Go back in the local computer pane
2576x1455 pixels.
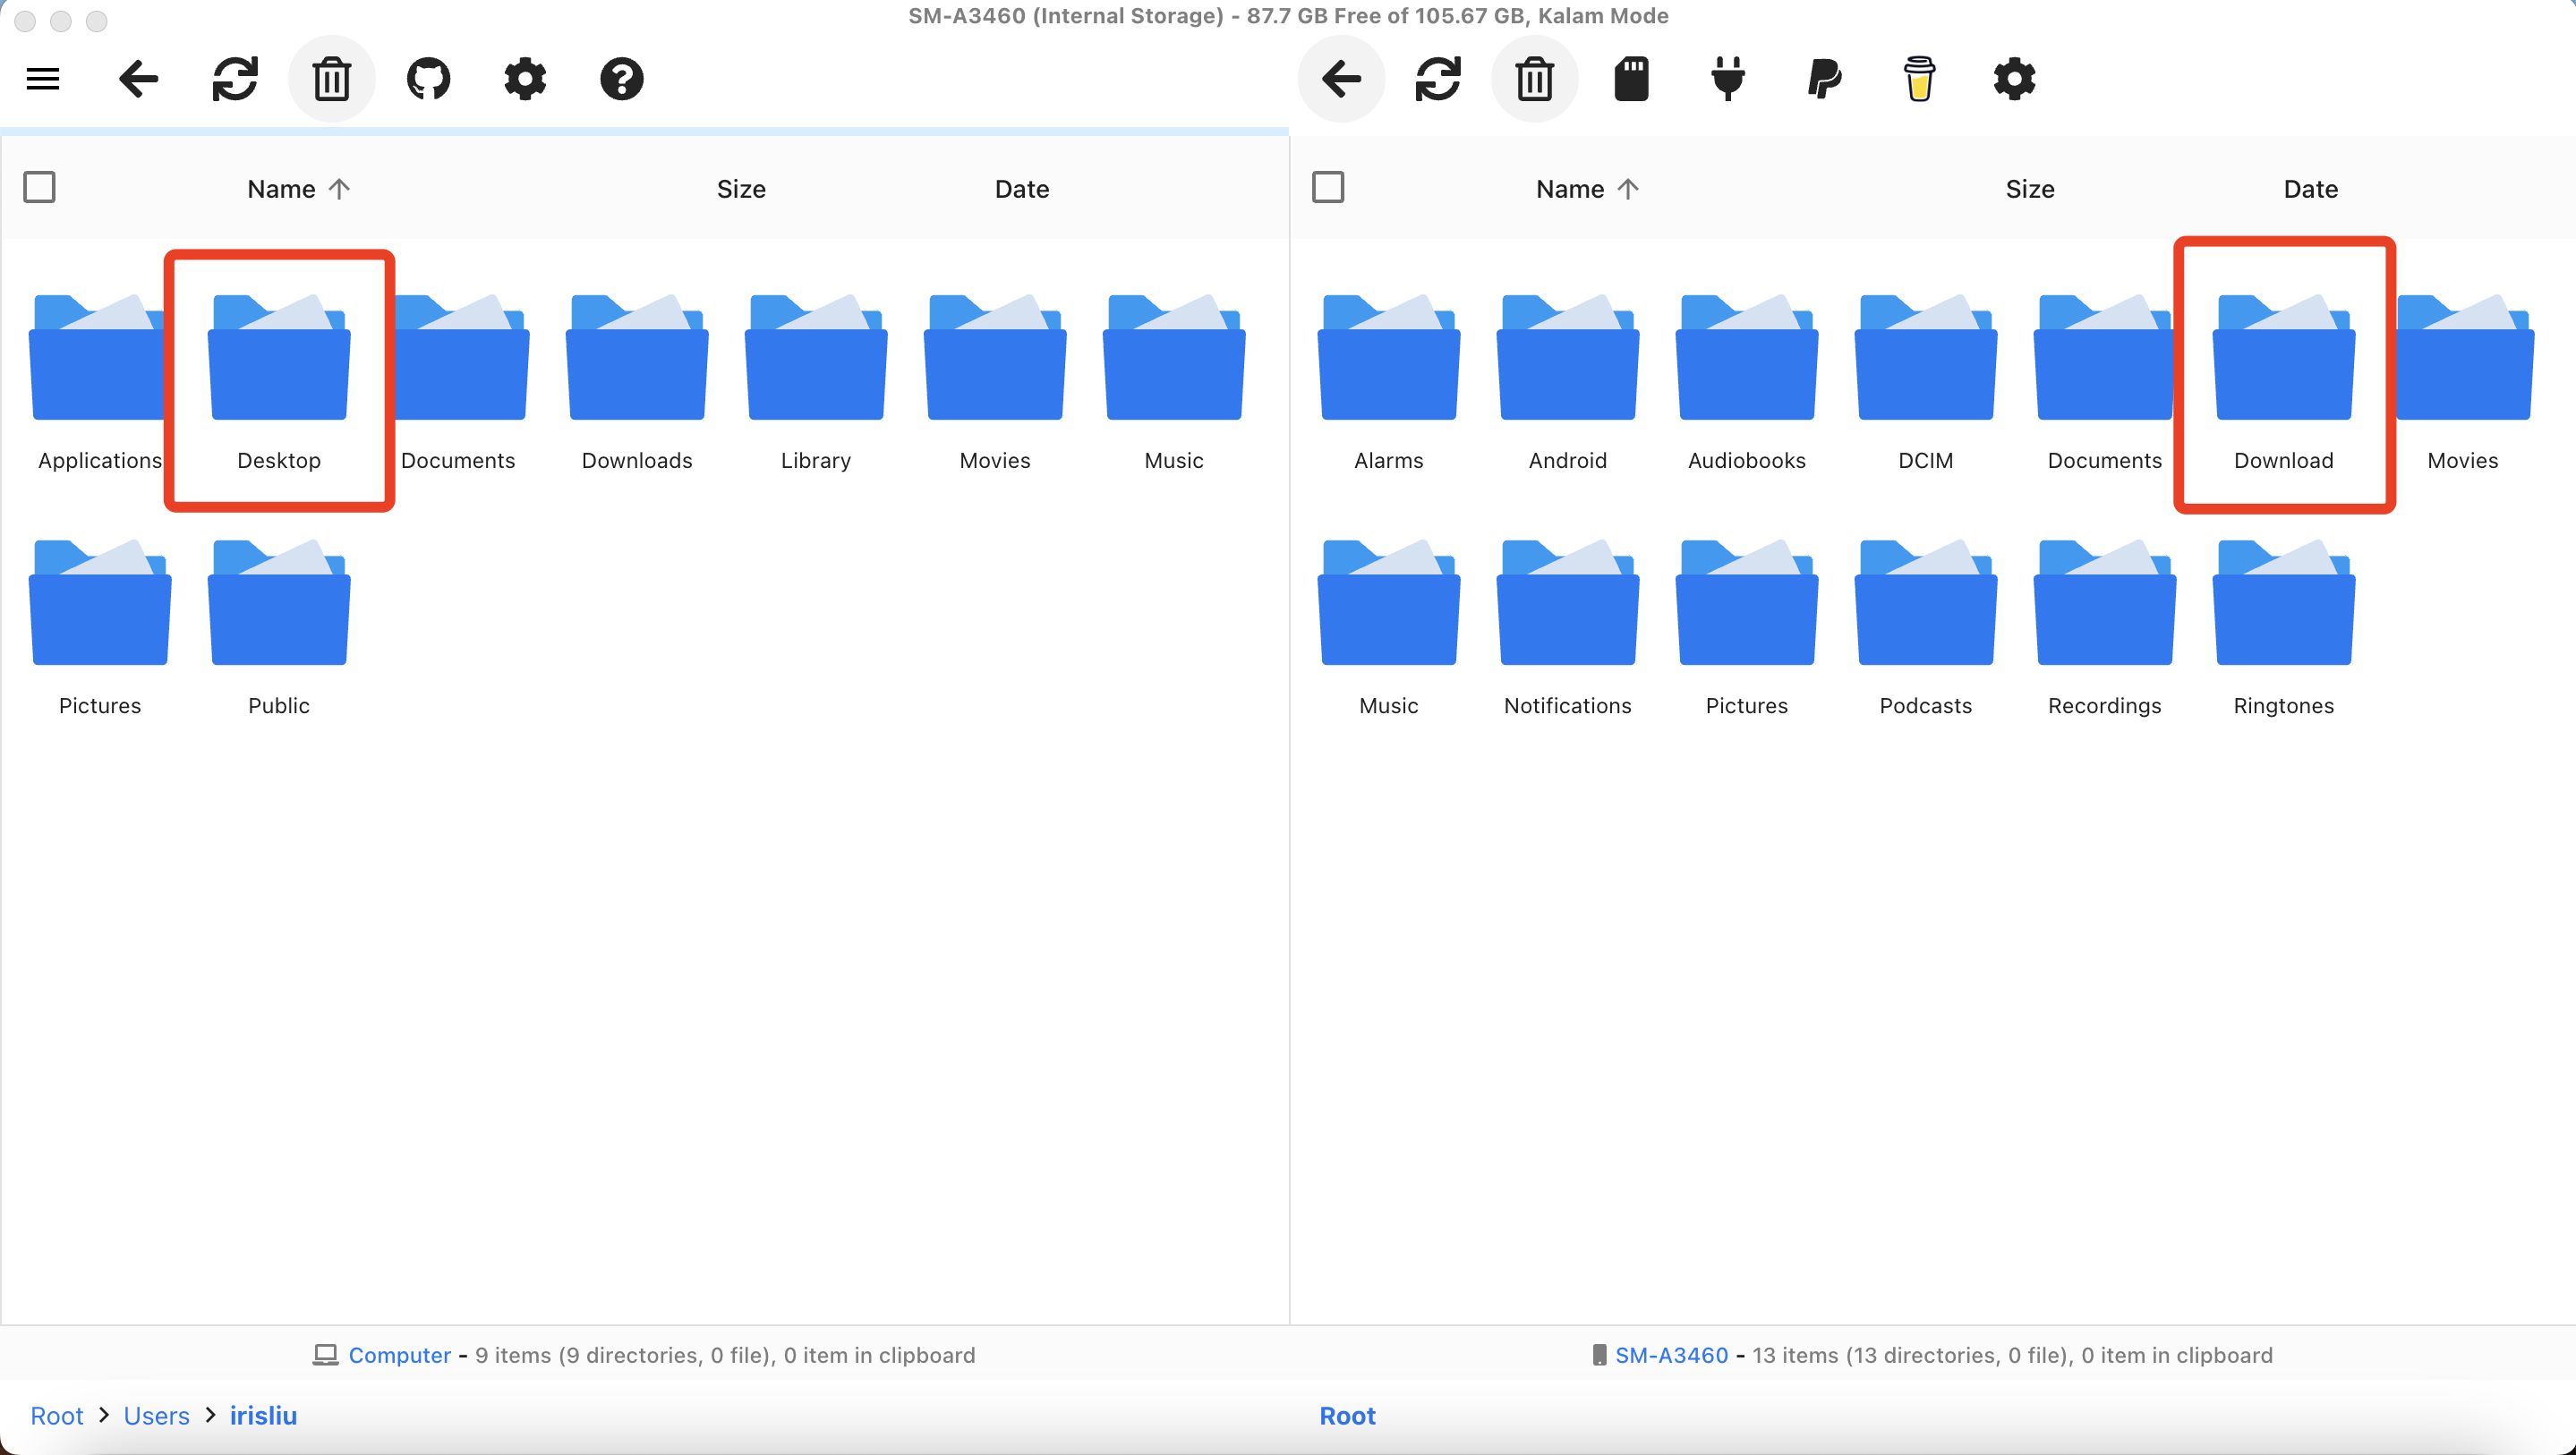138,79
